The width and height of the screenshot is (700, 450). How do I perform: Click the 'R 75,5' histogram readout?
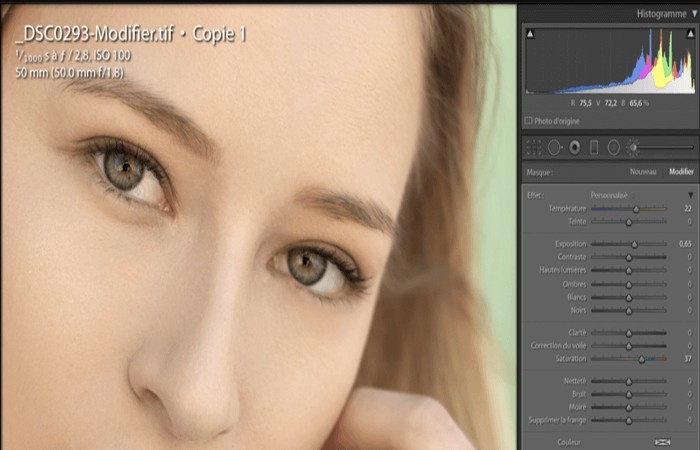click(x=581, y=103)
